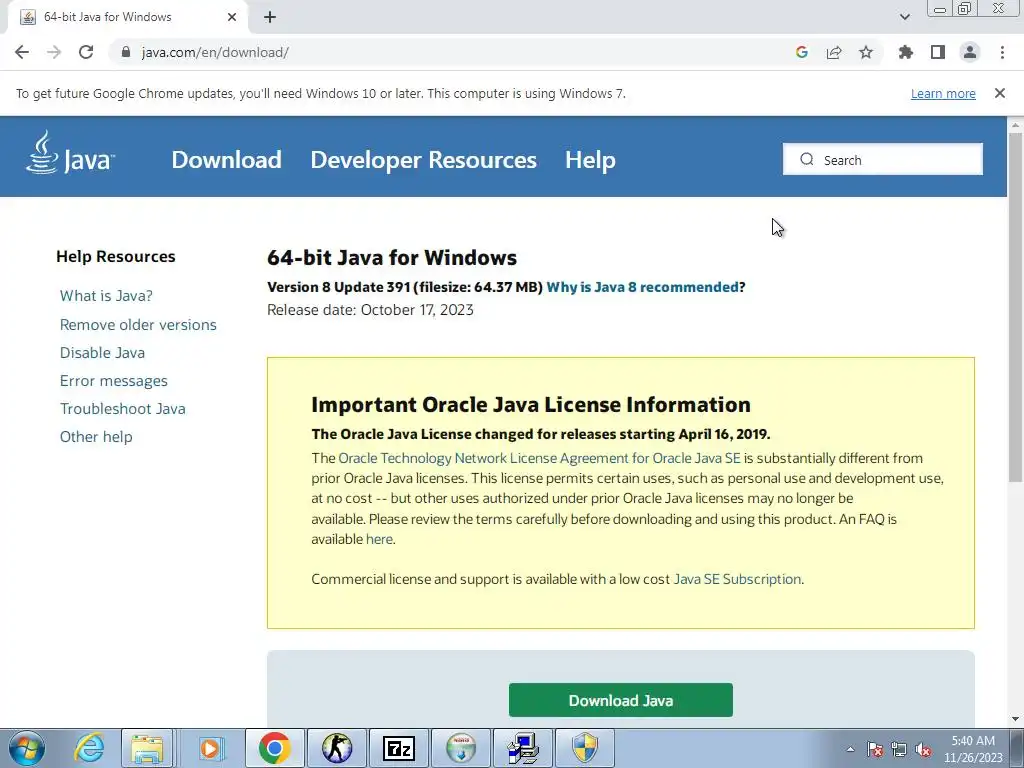The height and width of the screenshot is (768, 1024).
Task: Open the Other help link
Action: point(96,437)
